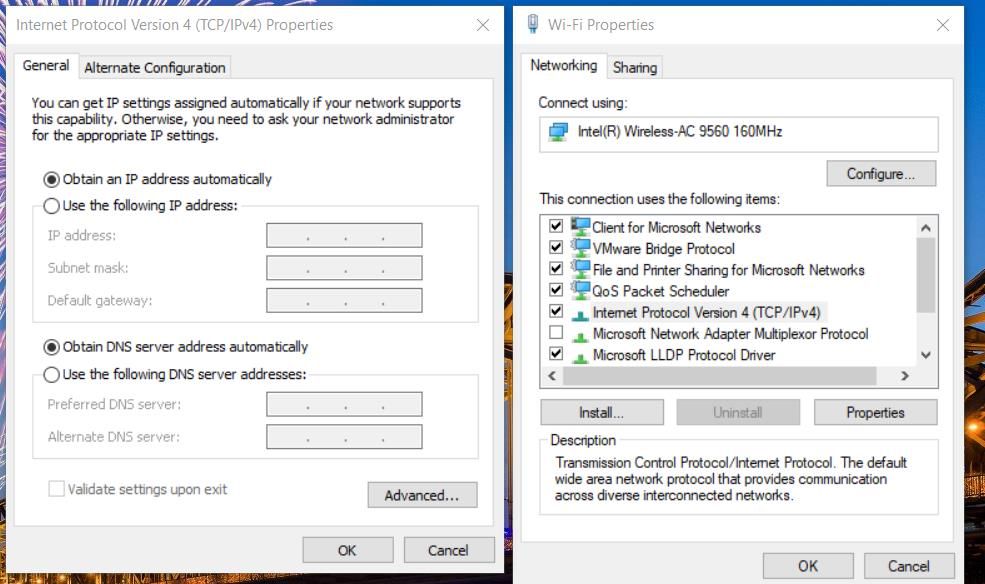Click the Subnet mask input field
The image size is (985, 584).
[344, 268]
